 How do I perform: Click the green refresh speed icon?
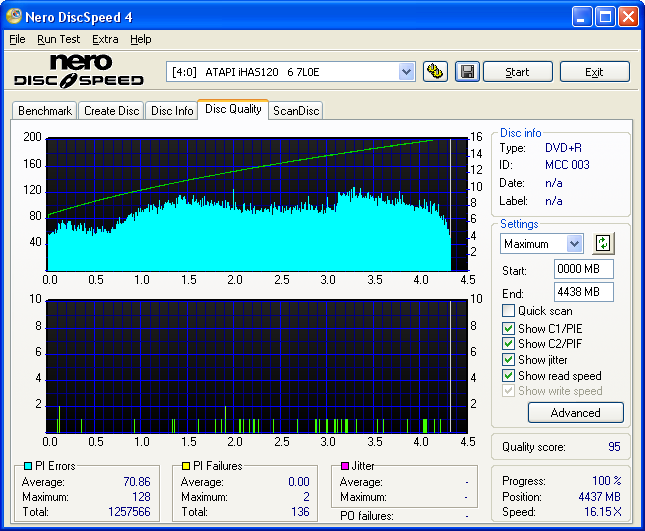coord(603,243)
